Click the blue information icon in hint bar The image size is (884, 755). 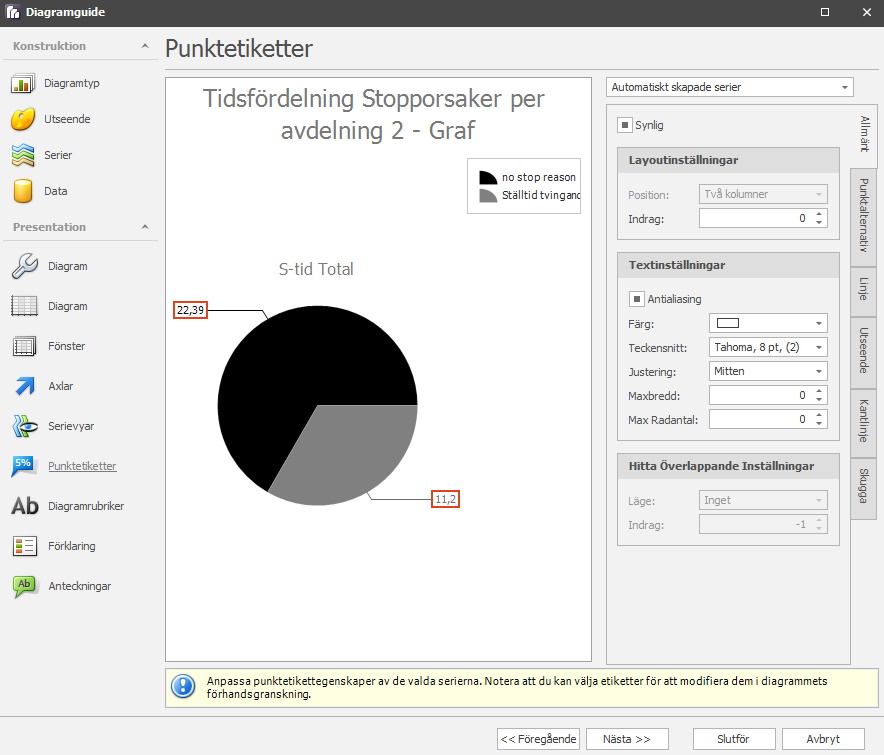183,687
